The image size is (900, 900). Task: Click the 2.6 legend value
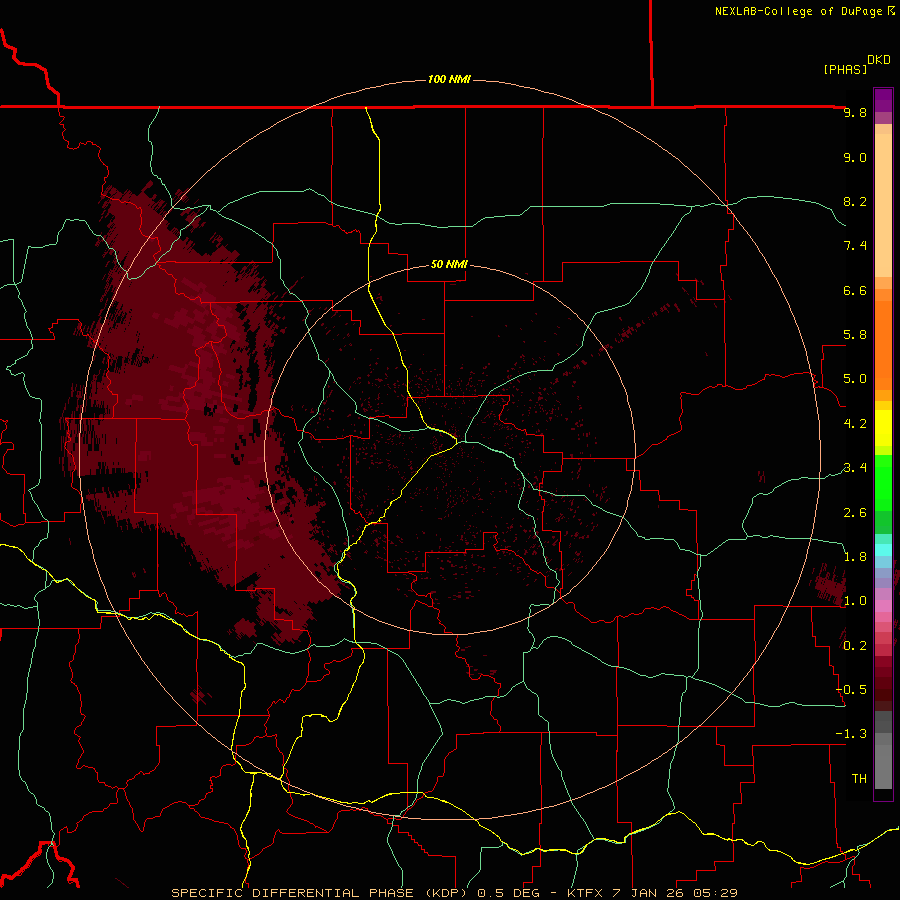pos(855,513)
